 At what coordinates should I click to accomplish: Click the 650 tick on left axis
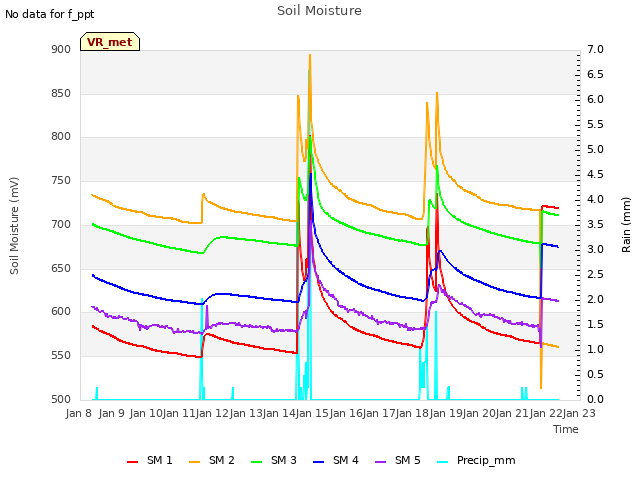tap(61, 269)
